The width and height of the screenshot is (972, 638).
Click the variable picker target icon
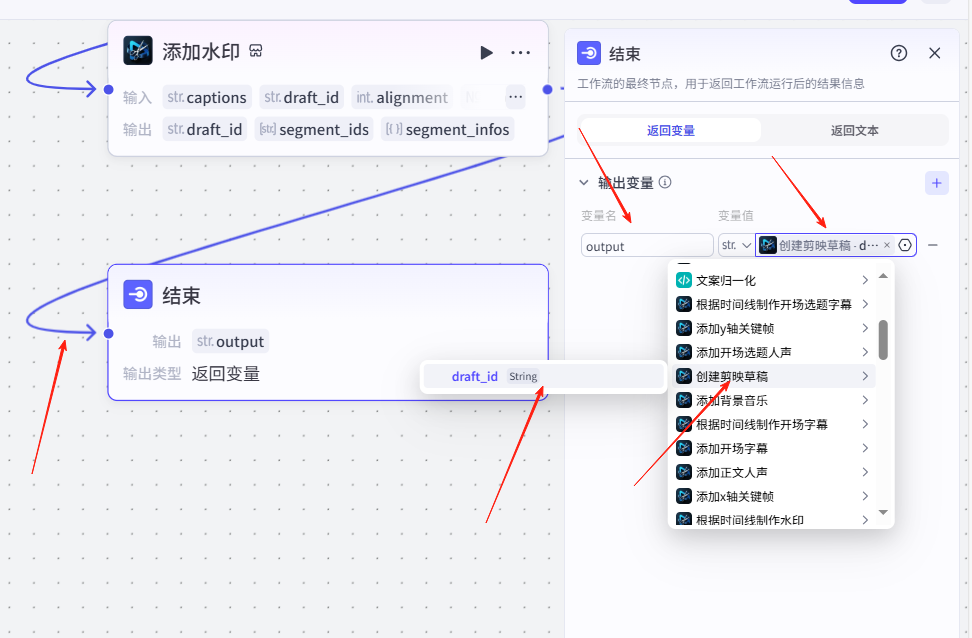(905, 245)
